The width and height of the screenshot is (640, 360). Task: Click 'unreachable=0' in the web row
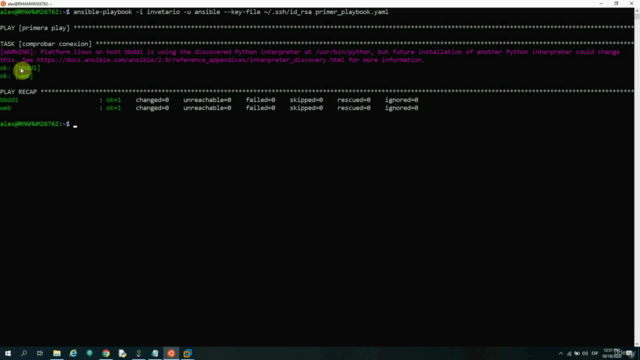click(x=207, y=108)
